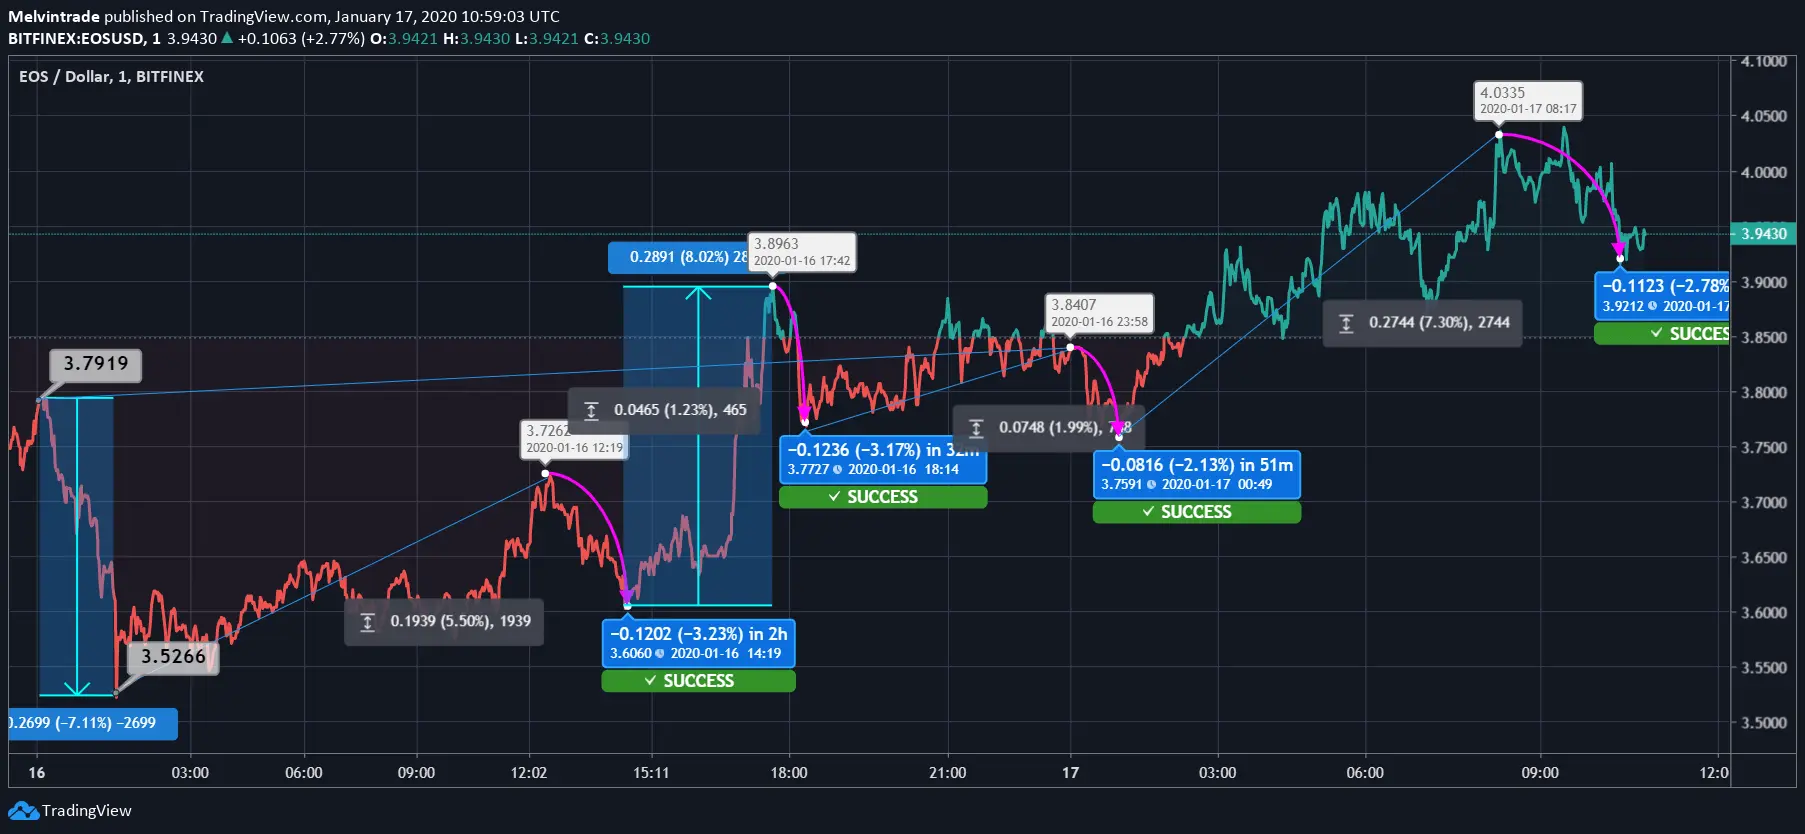
Task: Click the measure icon beside 0.1939 (5.50%) label
Action: [367, 622]
